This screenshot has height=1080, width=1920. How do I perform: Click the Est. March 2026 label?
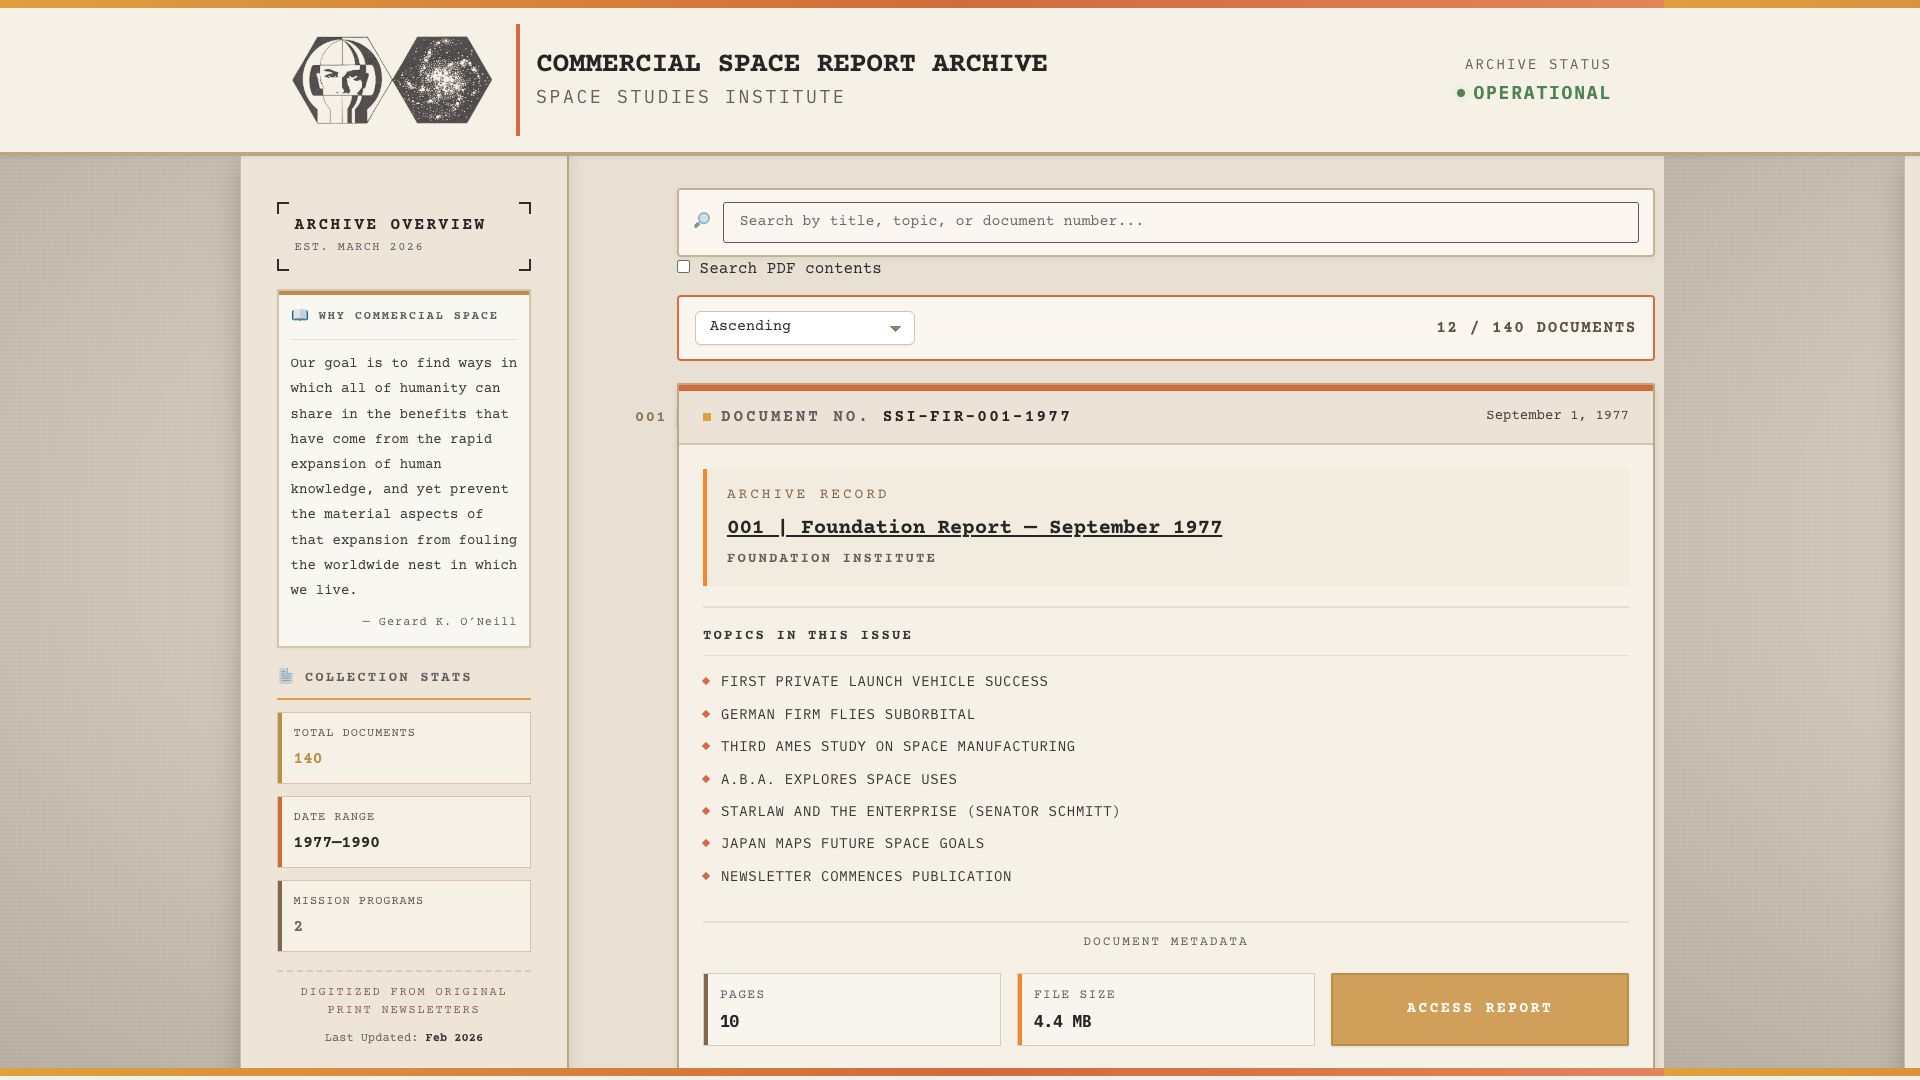[x=359, y=247]
